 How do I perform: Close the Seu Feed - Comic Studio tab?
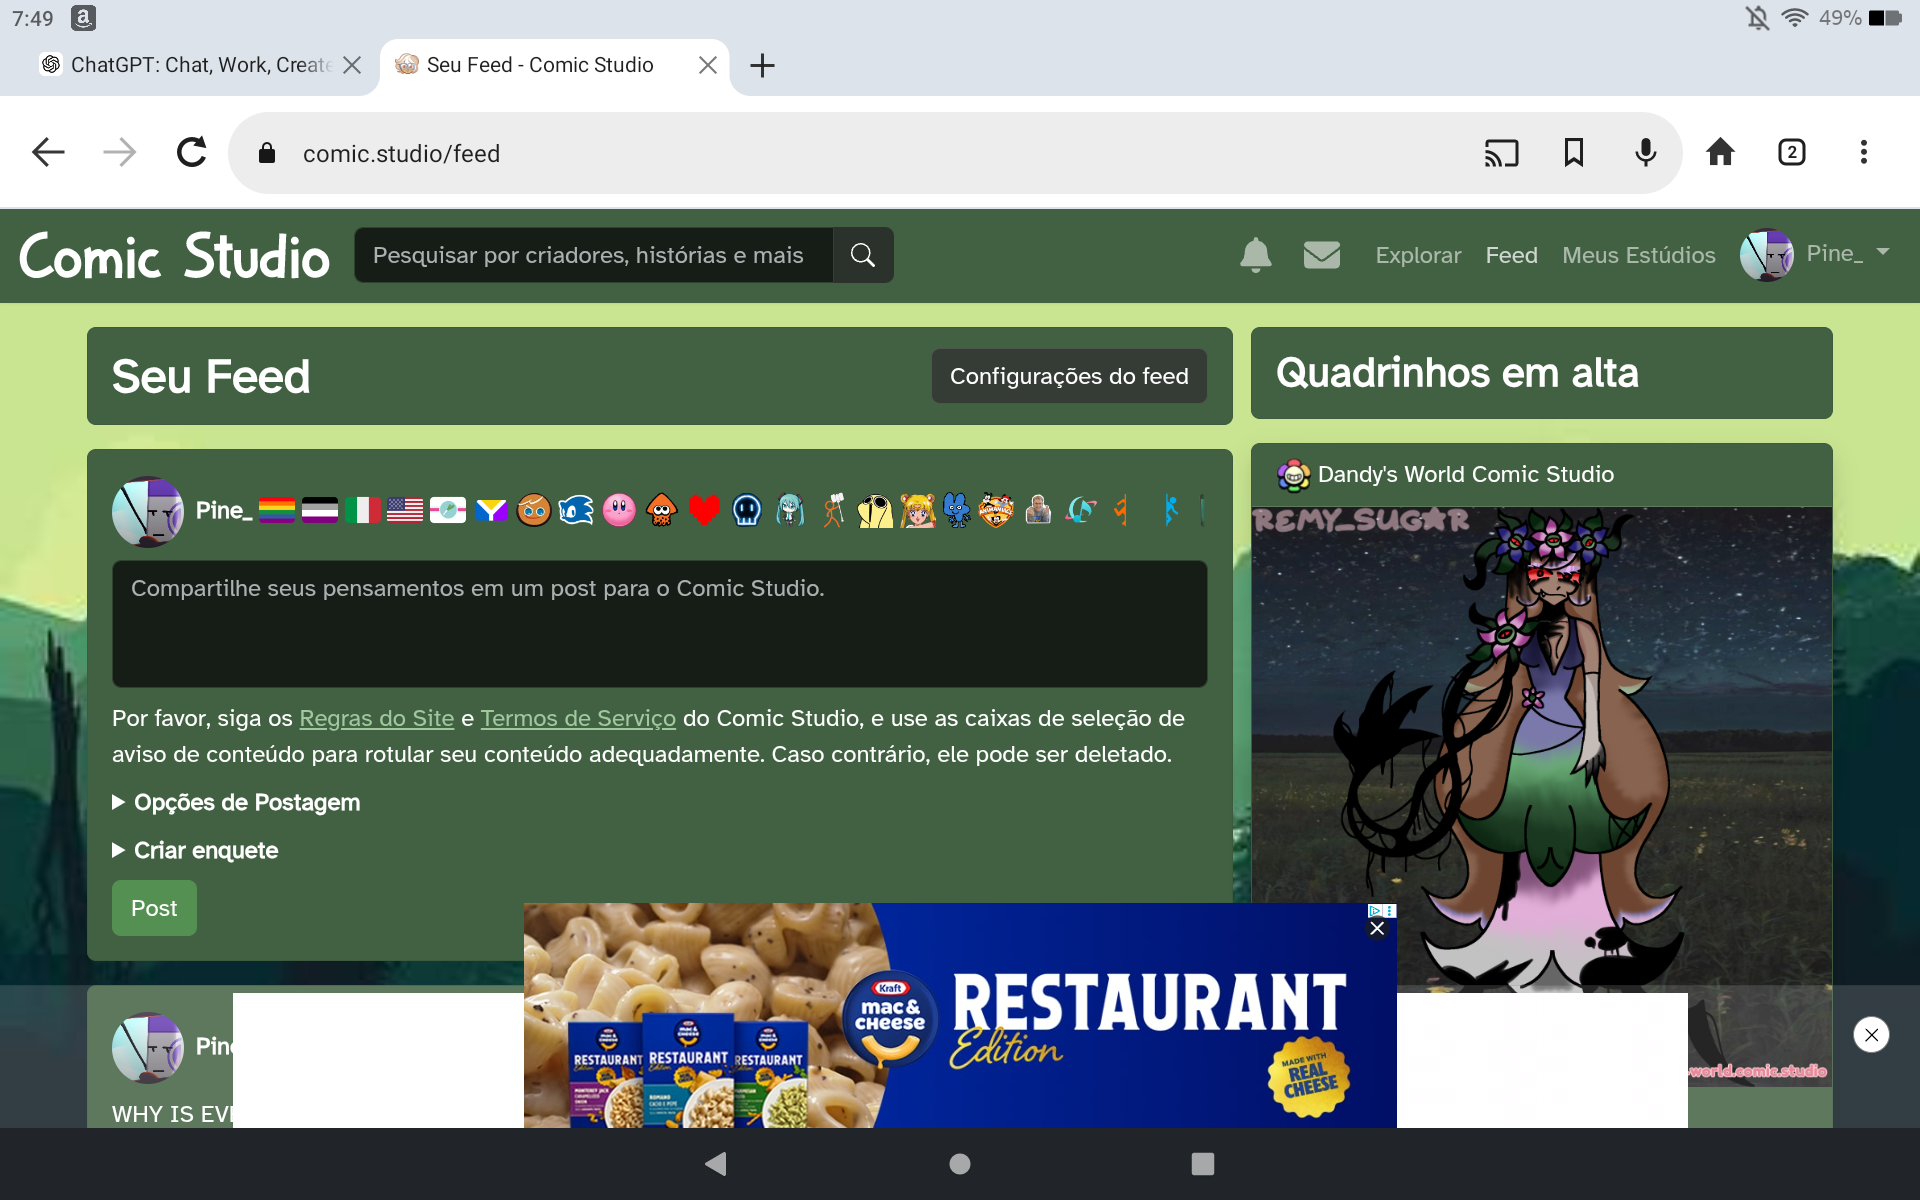tap(707, 65)
